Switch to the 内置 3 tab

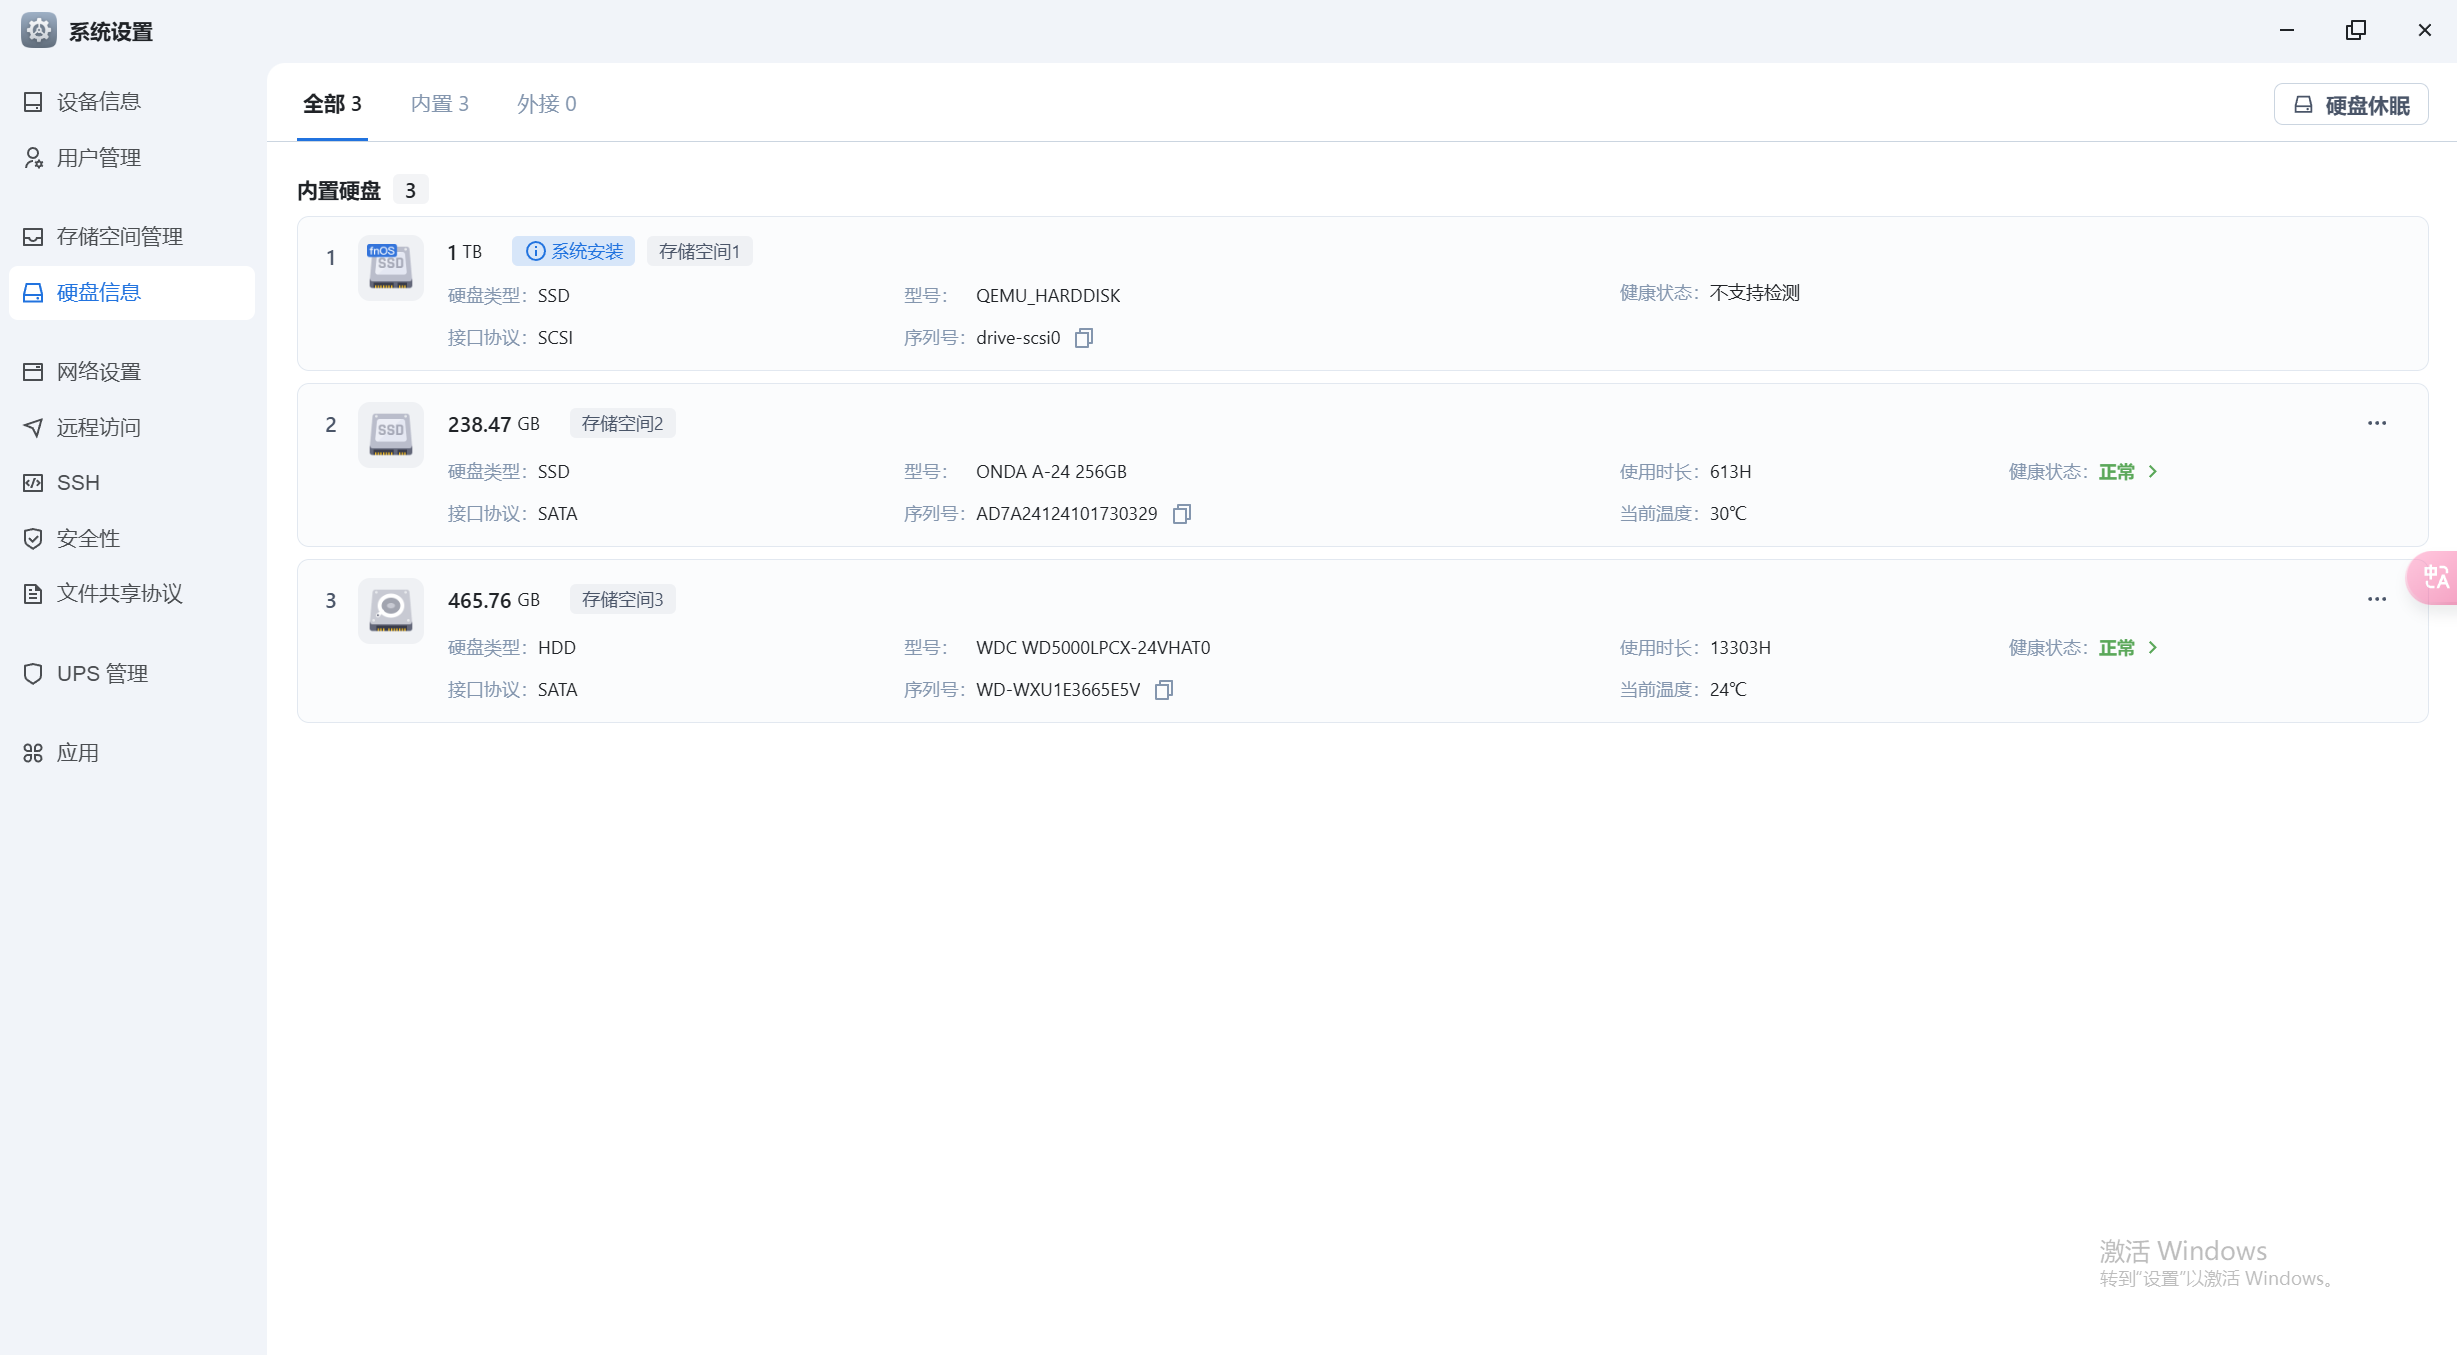(439, 104)
